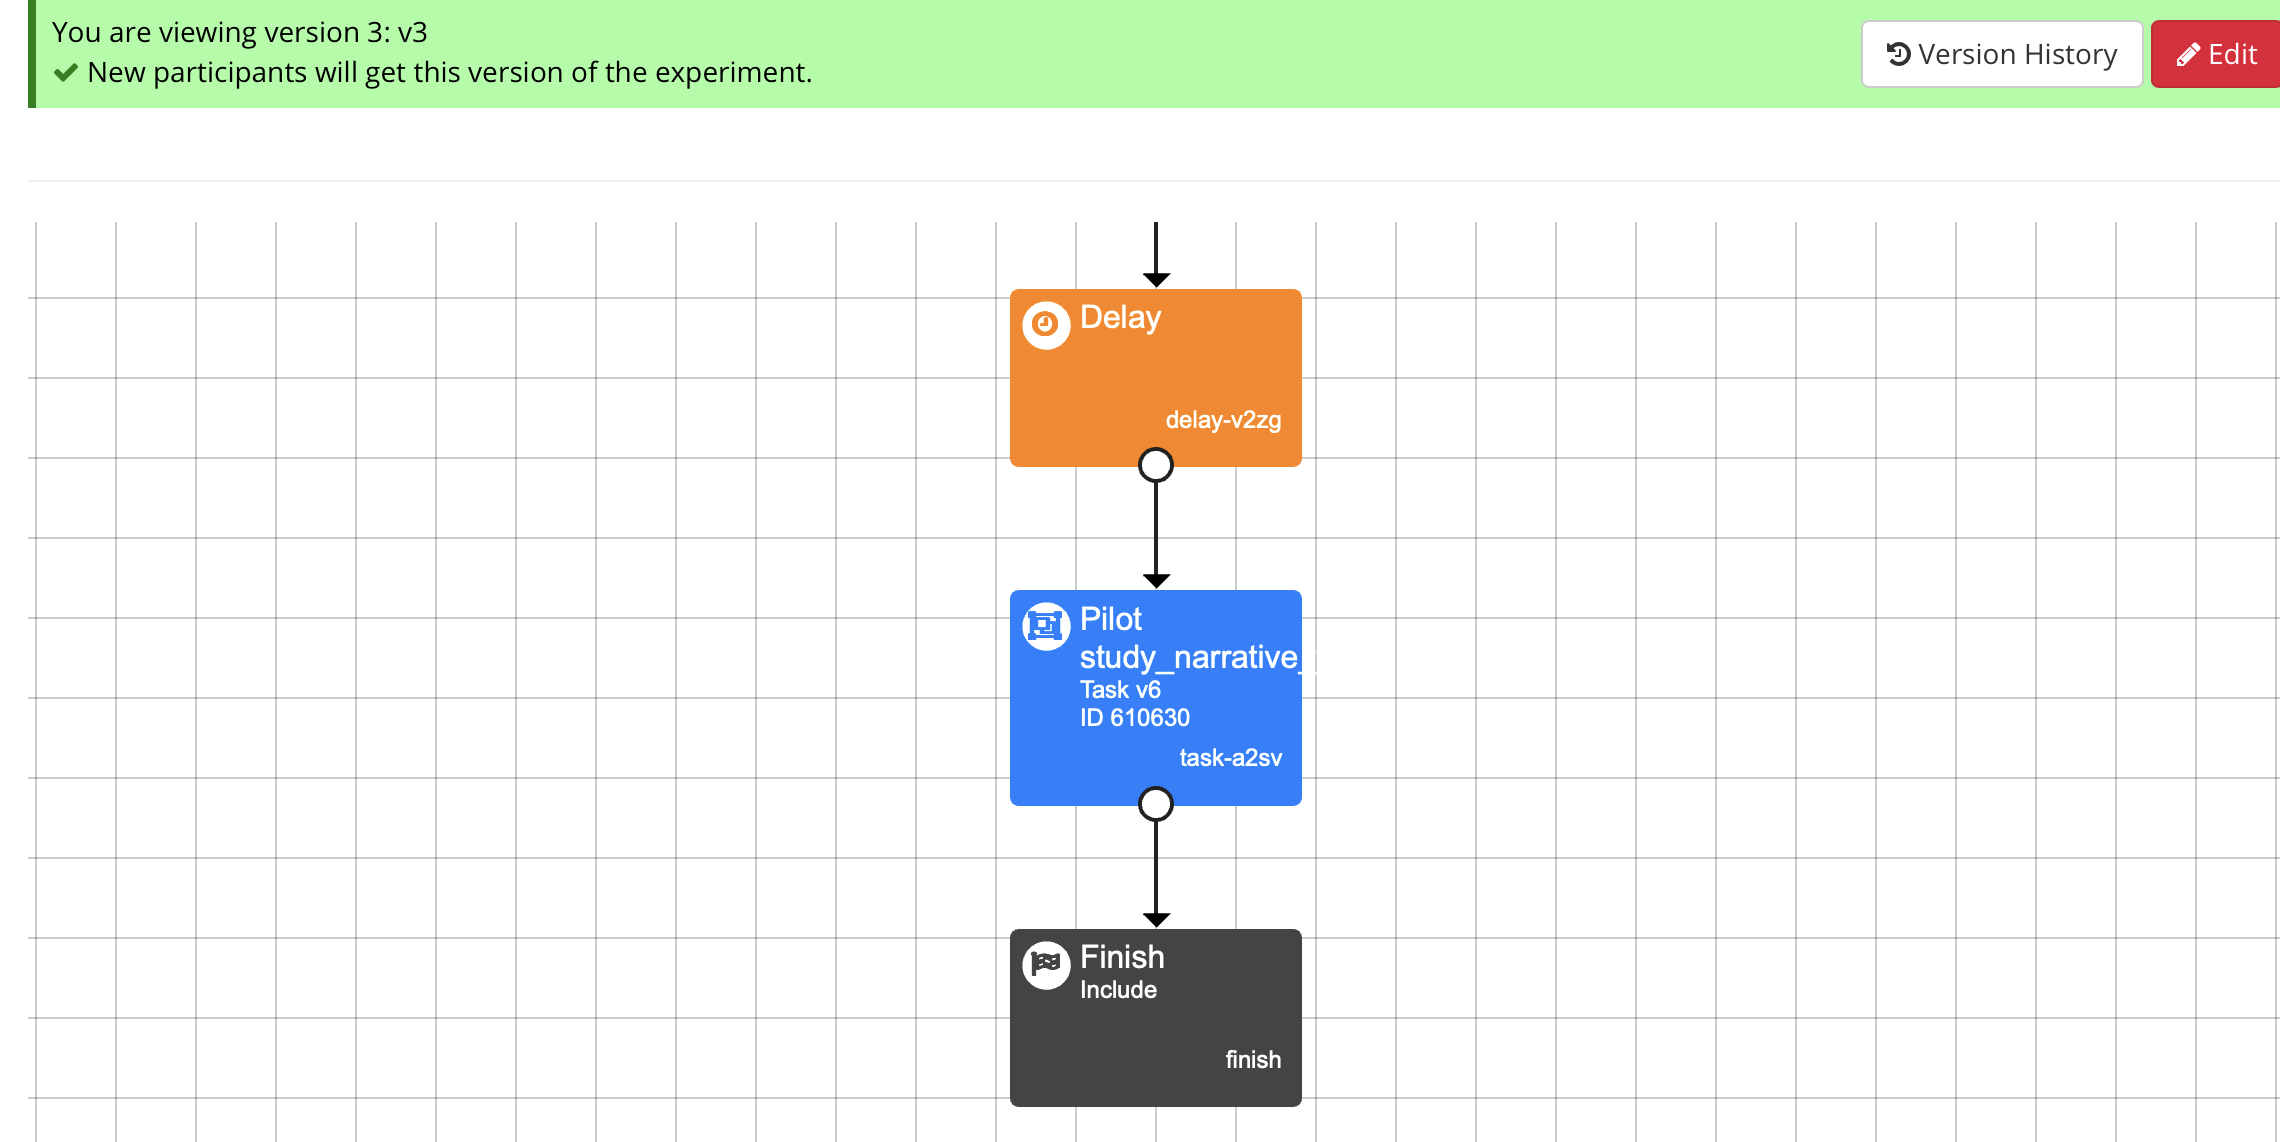Click the red Edit button
The height and width of the screenshot is (1142, 2280).
(2216, 54)
